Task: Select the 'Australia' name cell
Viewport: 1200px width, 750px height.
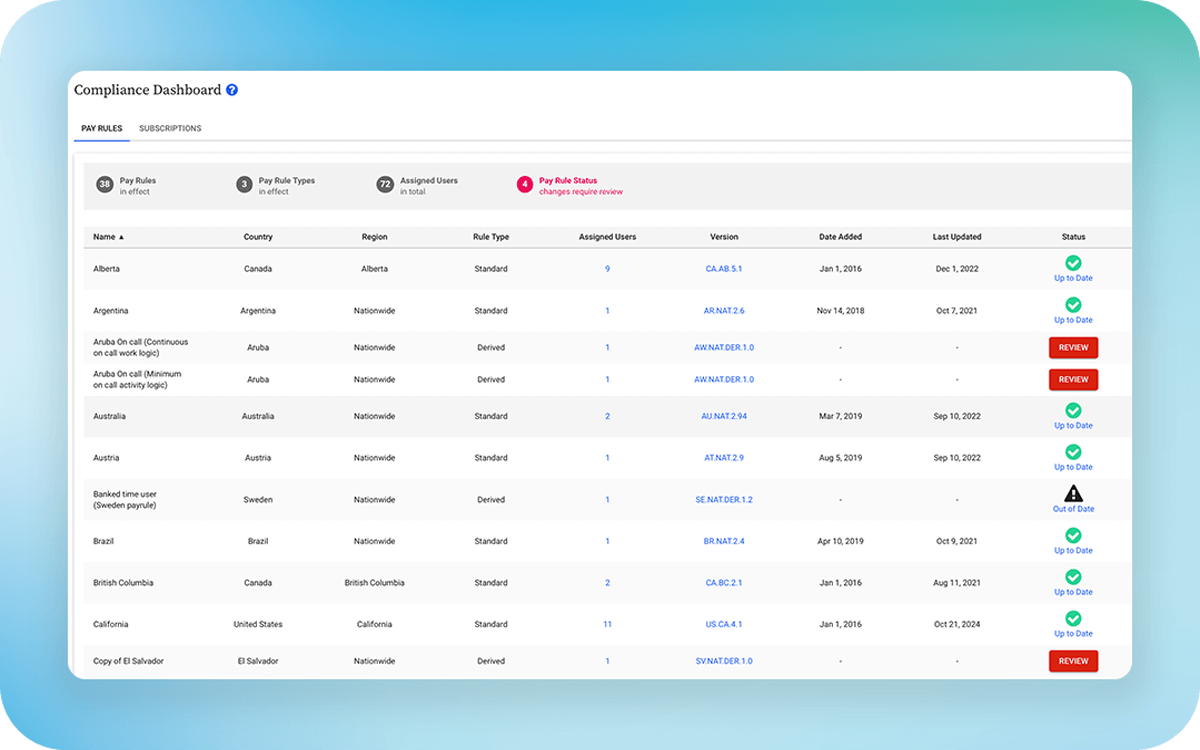Action: [110, 416]
